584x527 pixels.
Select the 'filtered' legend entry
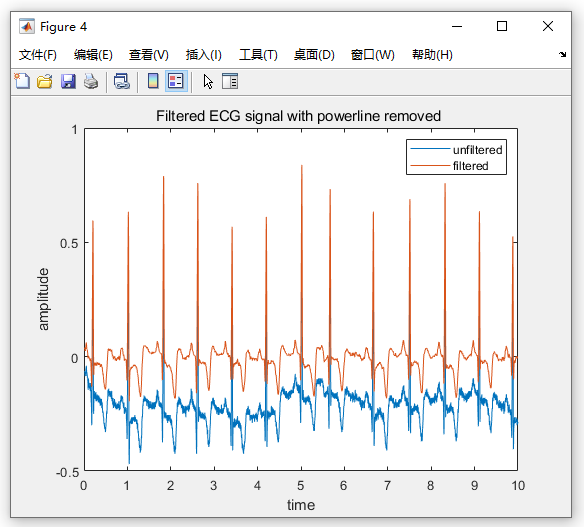pos(470,166)
